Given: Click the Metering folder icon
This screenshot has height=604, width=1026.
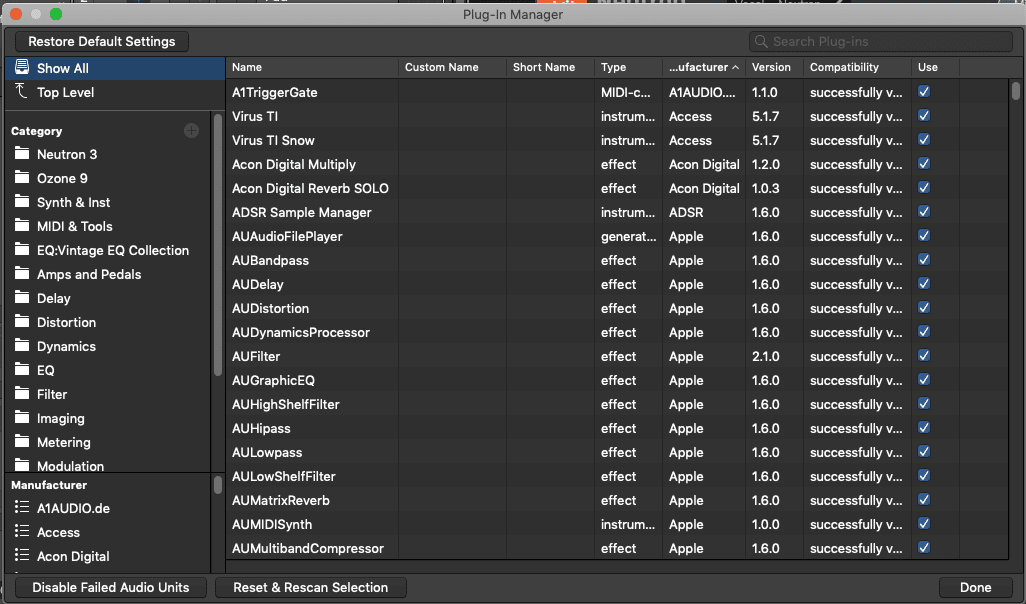Looking at the screenshot, I should point(22,442).
